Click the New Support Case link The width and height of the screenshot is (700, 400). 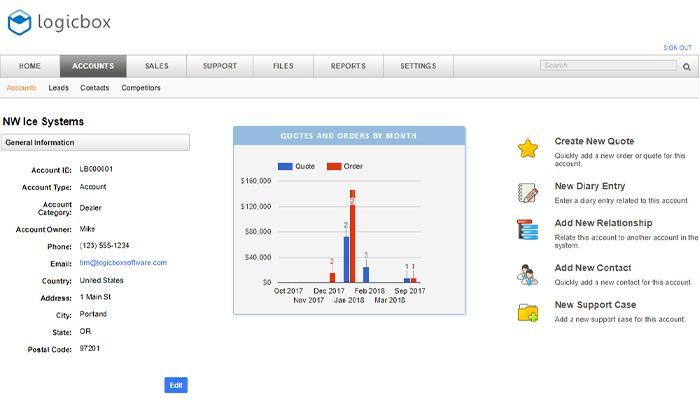coord(595,305)
